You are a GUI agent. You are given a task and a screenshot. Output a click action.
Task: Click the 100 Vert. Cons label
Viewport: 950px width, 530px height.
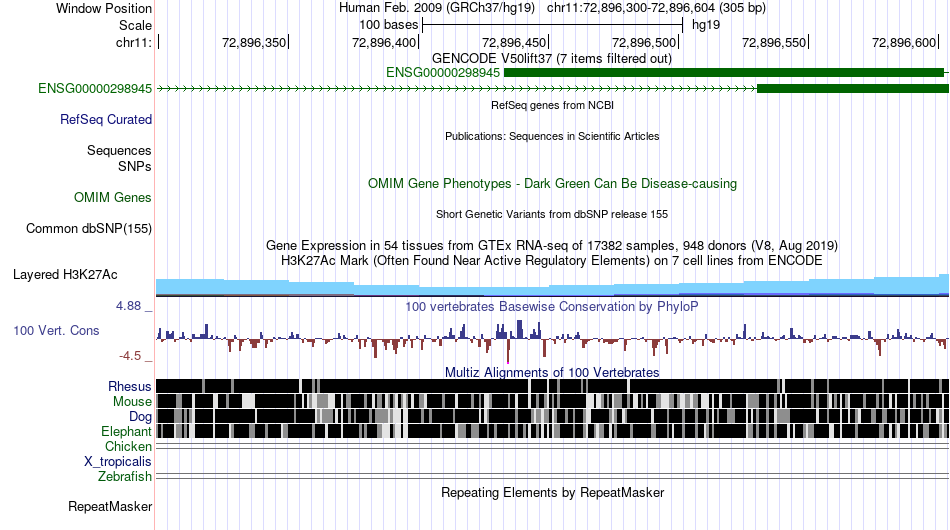(x=56, y=331)
